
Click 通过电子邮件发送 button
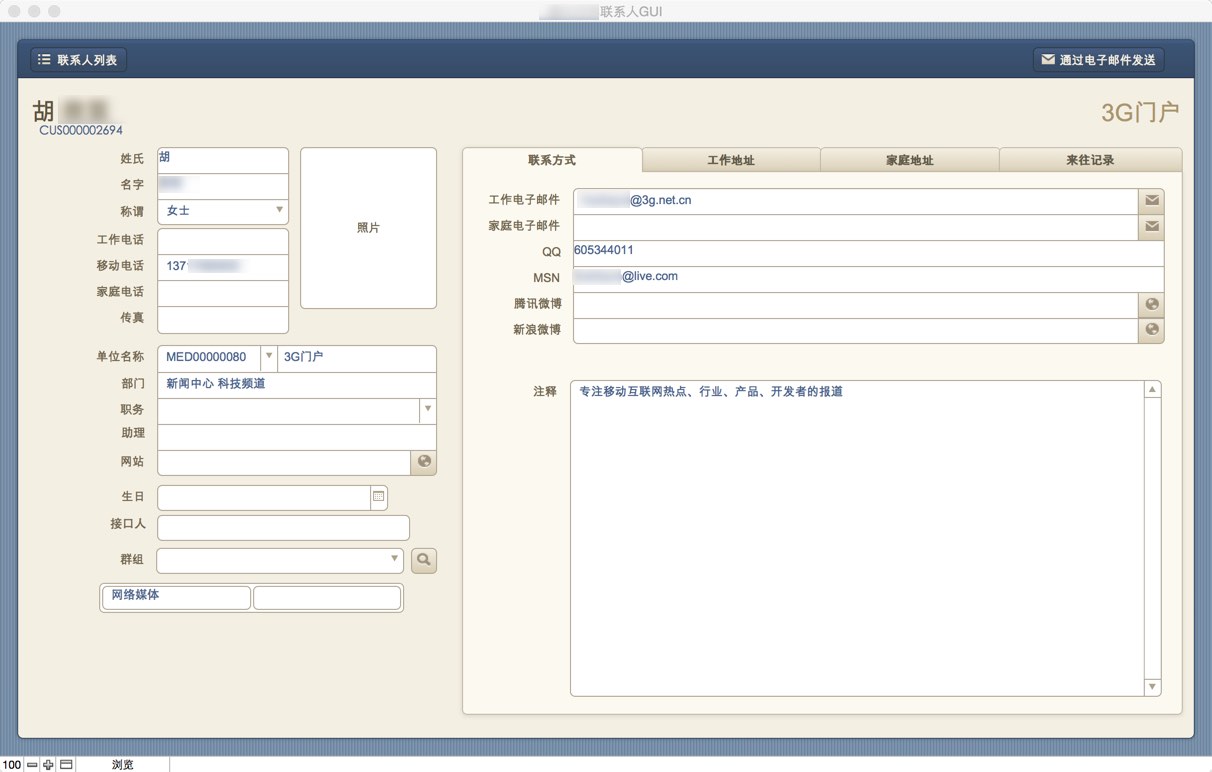coord(1098,60)
